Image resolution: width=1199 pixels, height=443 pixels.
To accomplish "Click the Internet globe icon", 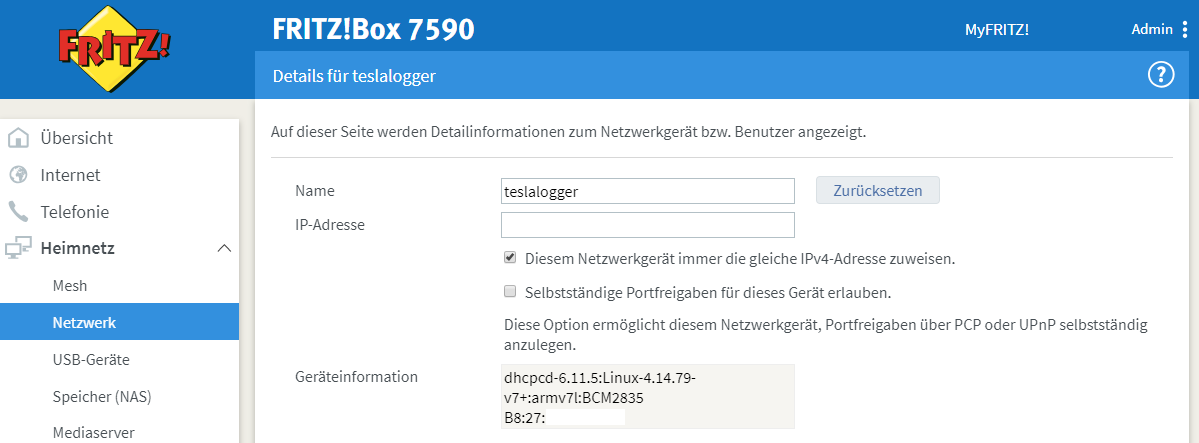I will click(18, 175).
